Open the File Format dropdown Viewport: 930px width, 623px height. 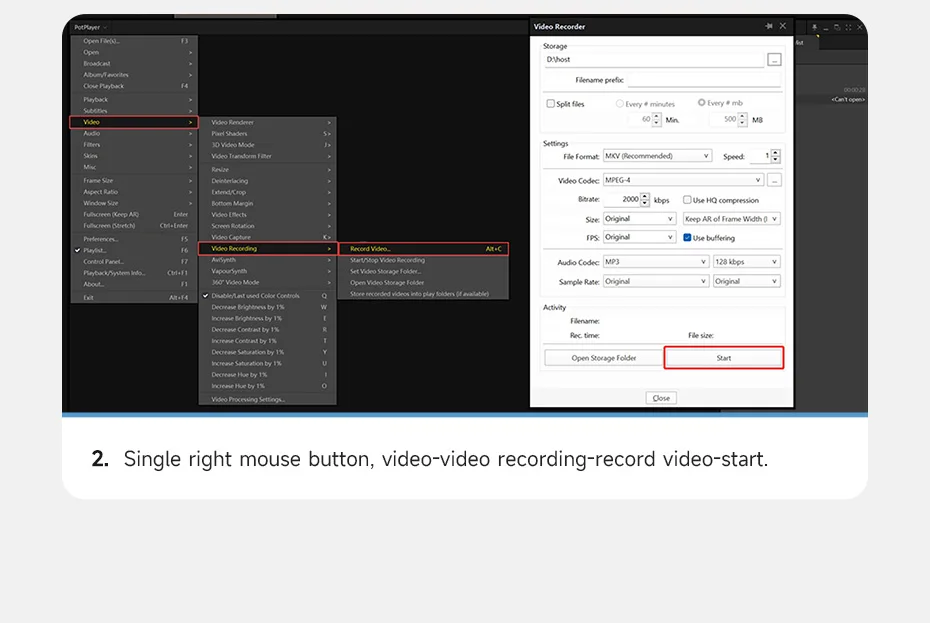(657, 156)
